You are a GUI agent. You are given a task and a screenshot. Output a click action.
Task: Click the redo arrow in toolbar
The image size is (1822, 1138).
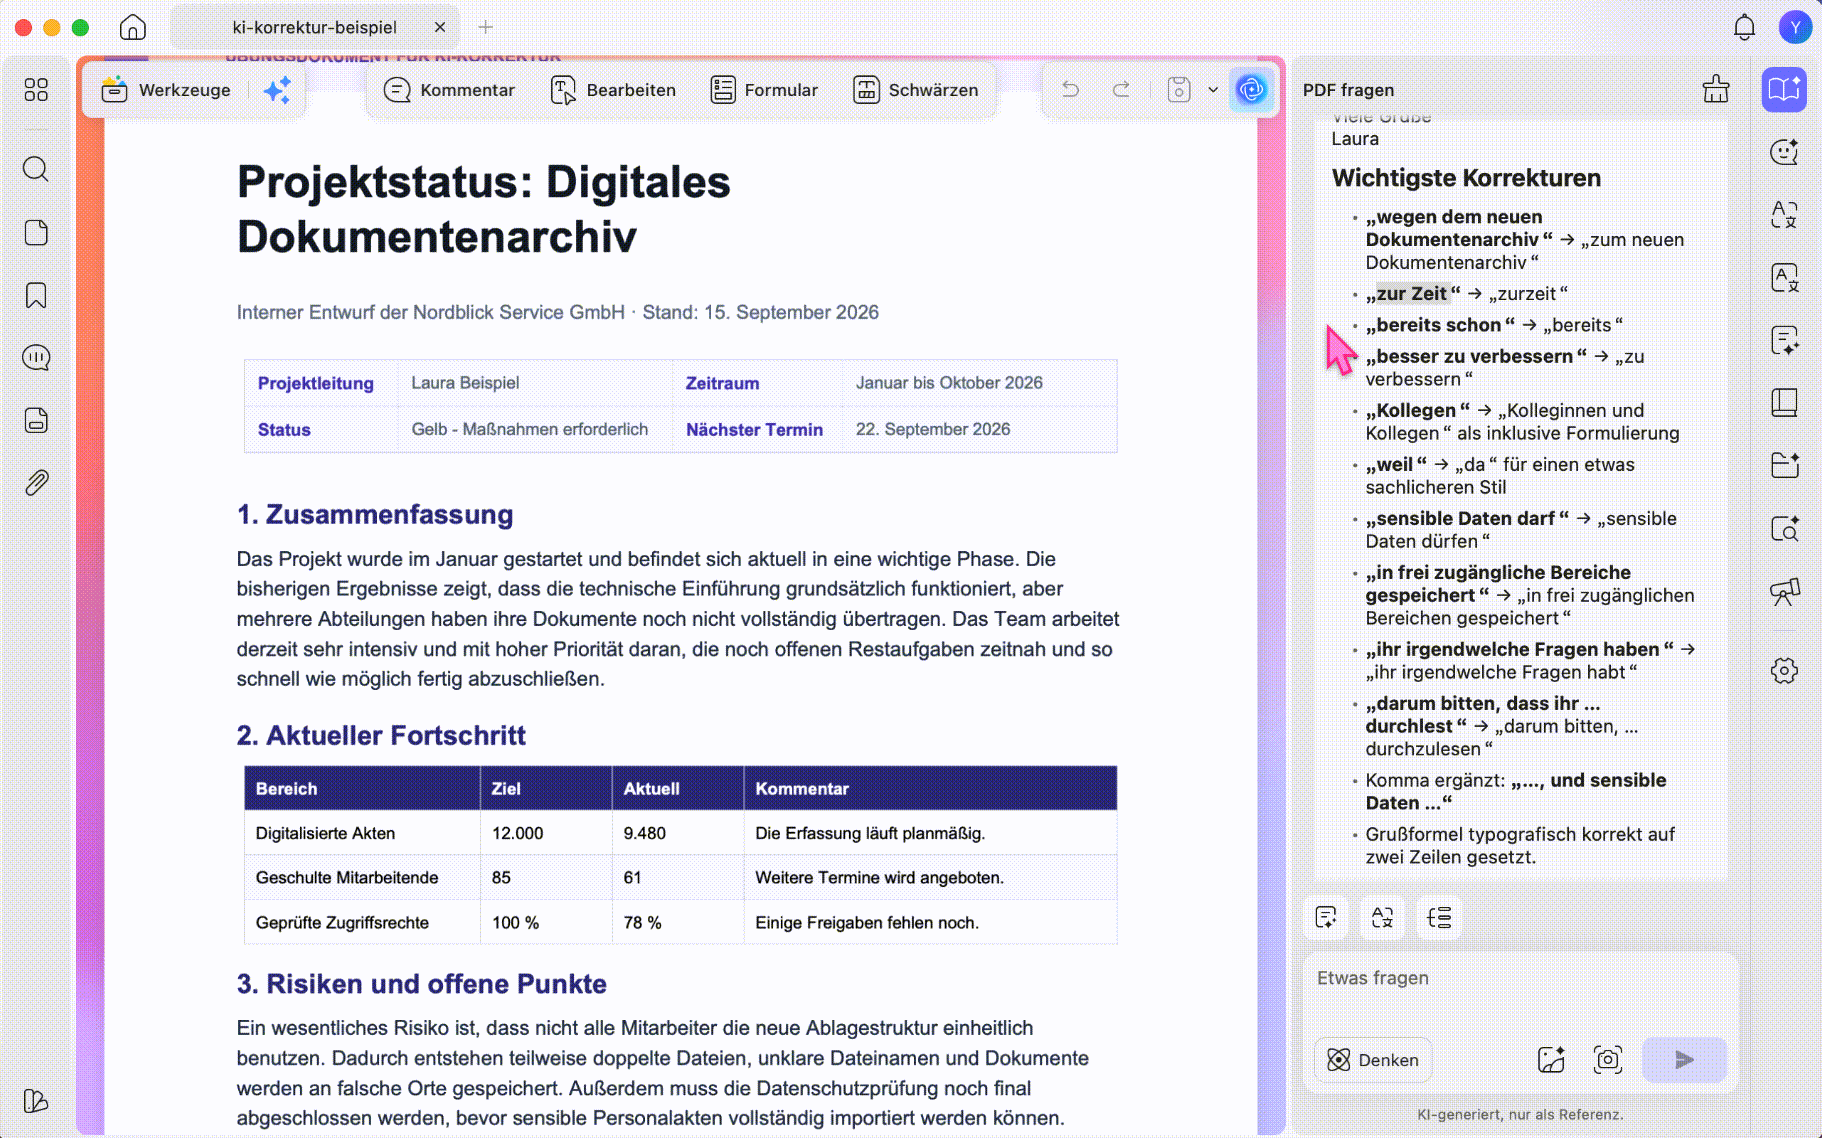[1122, 90]
